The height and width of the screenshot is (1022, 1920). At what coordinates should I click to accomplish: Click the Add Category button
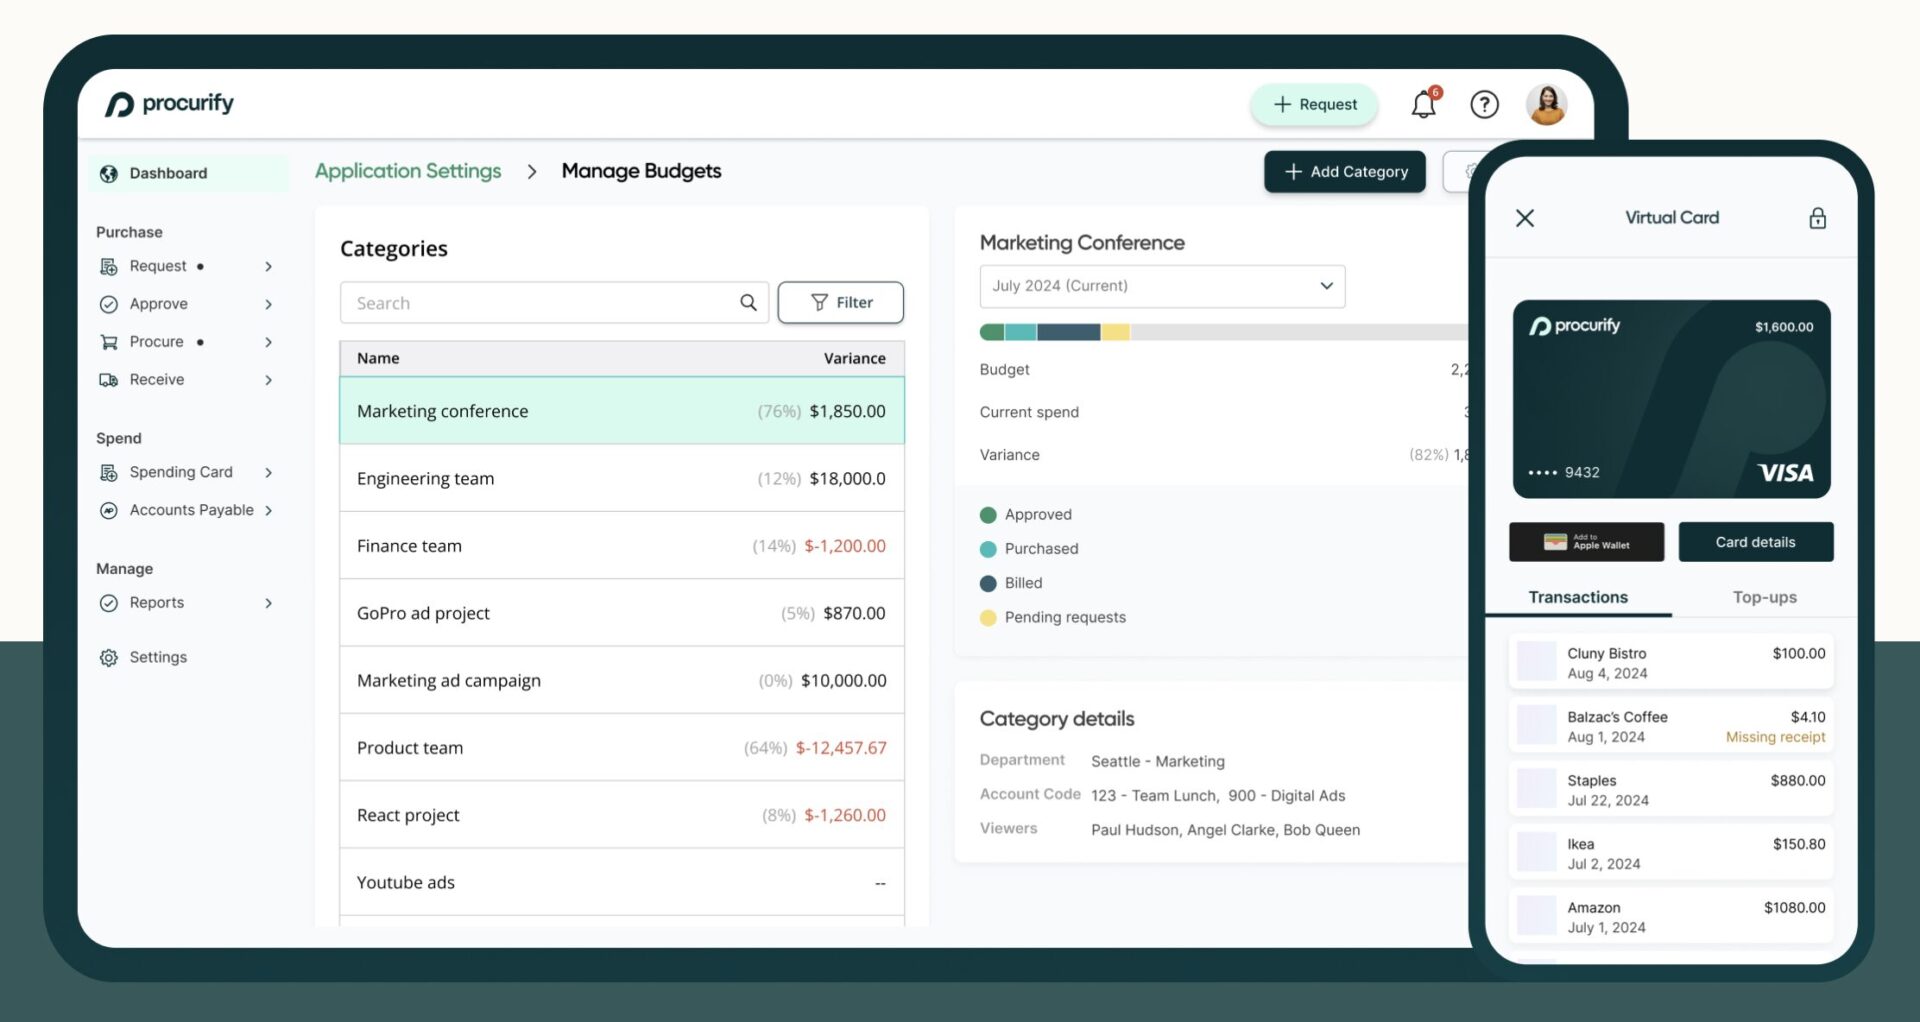point(1344,171)
